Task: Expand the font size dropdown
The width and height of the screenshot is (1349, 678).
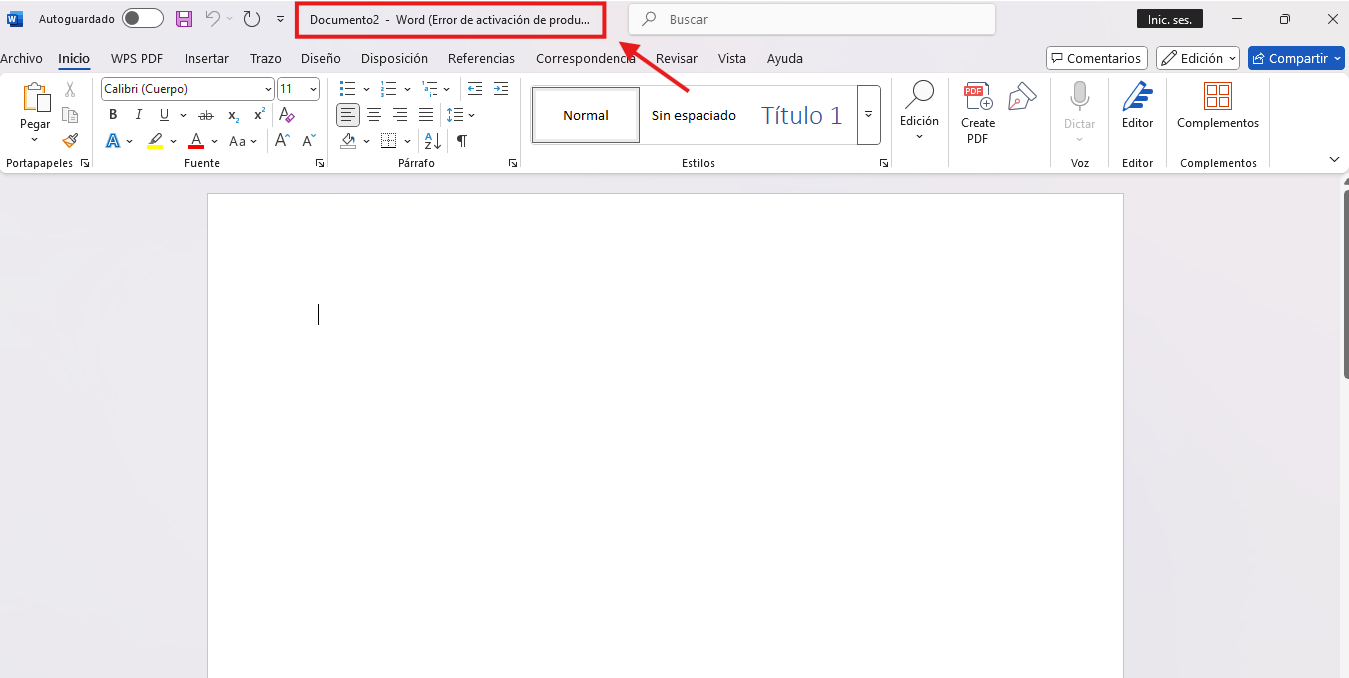Action: 313,89
